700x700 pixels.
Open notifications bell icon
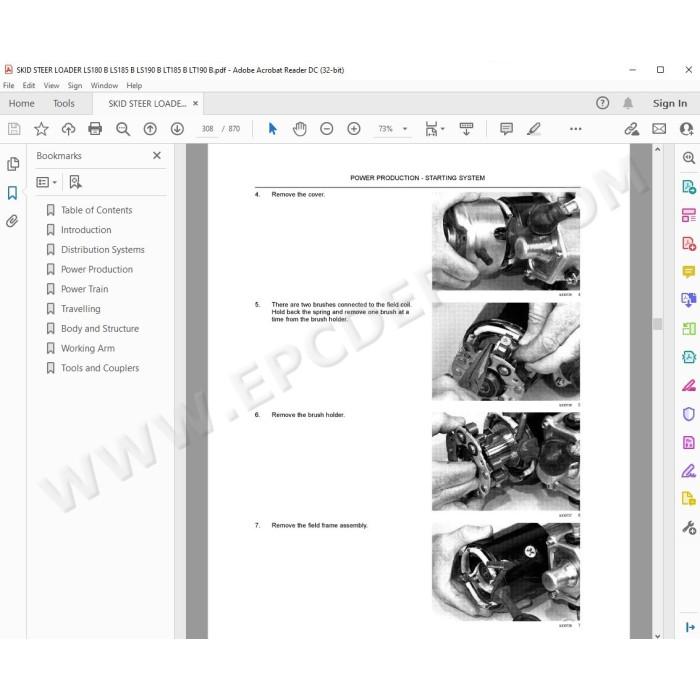click(628, 103)
